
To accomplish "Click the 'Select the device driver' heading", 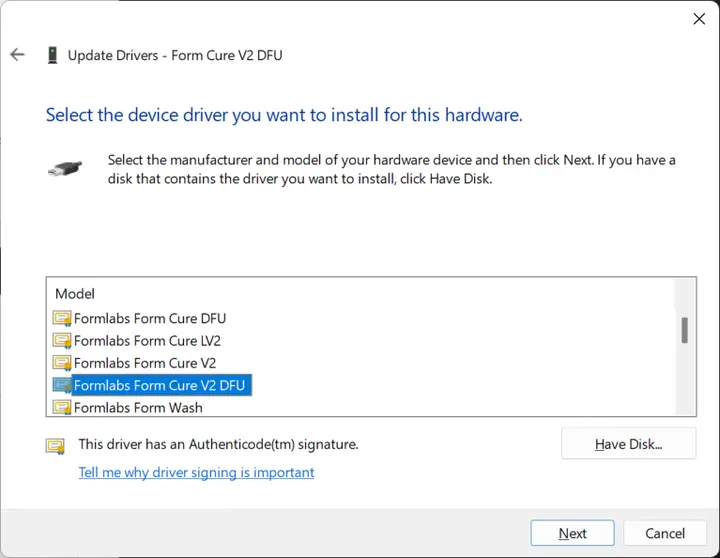I will tap(284, 115).
